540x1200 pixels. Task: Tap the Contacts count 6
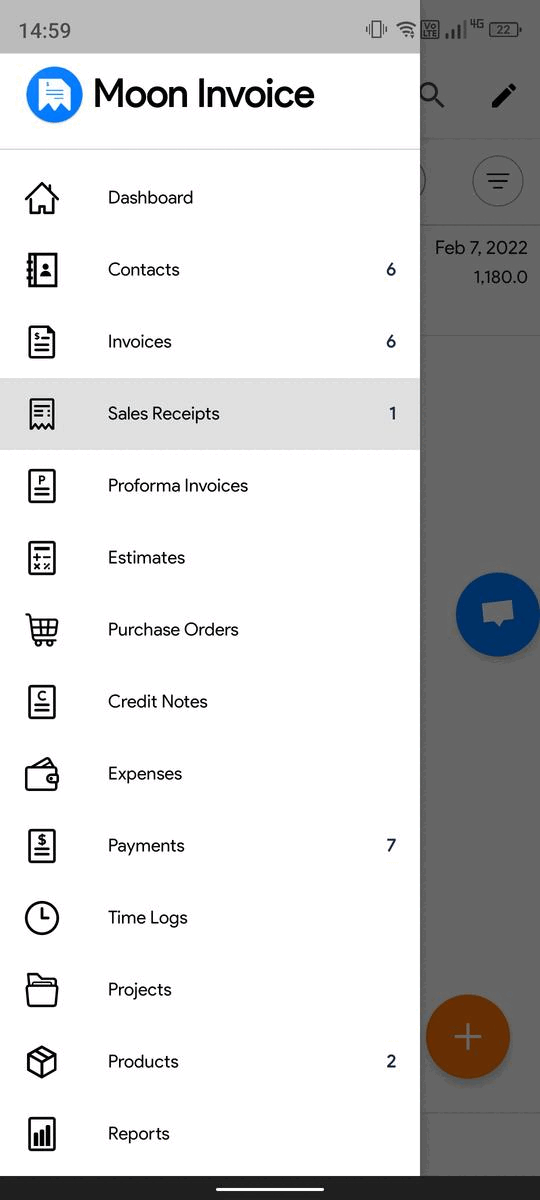(391, 270)
